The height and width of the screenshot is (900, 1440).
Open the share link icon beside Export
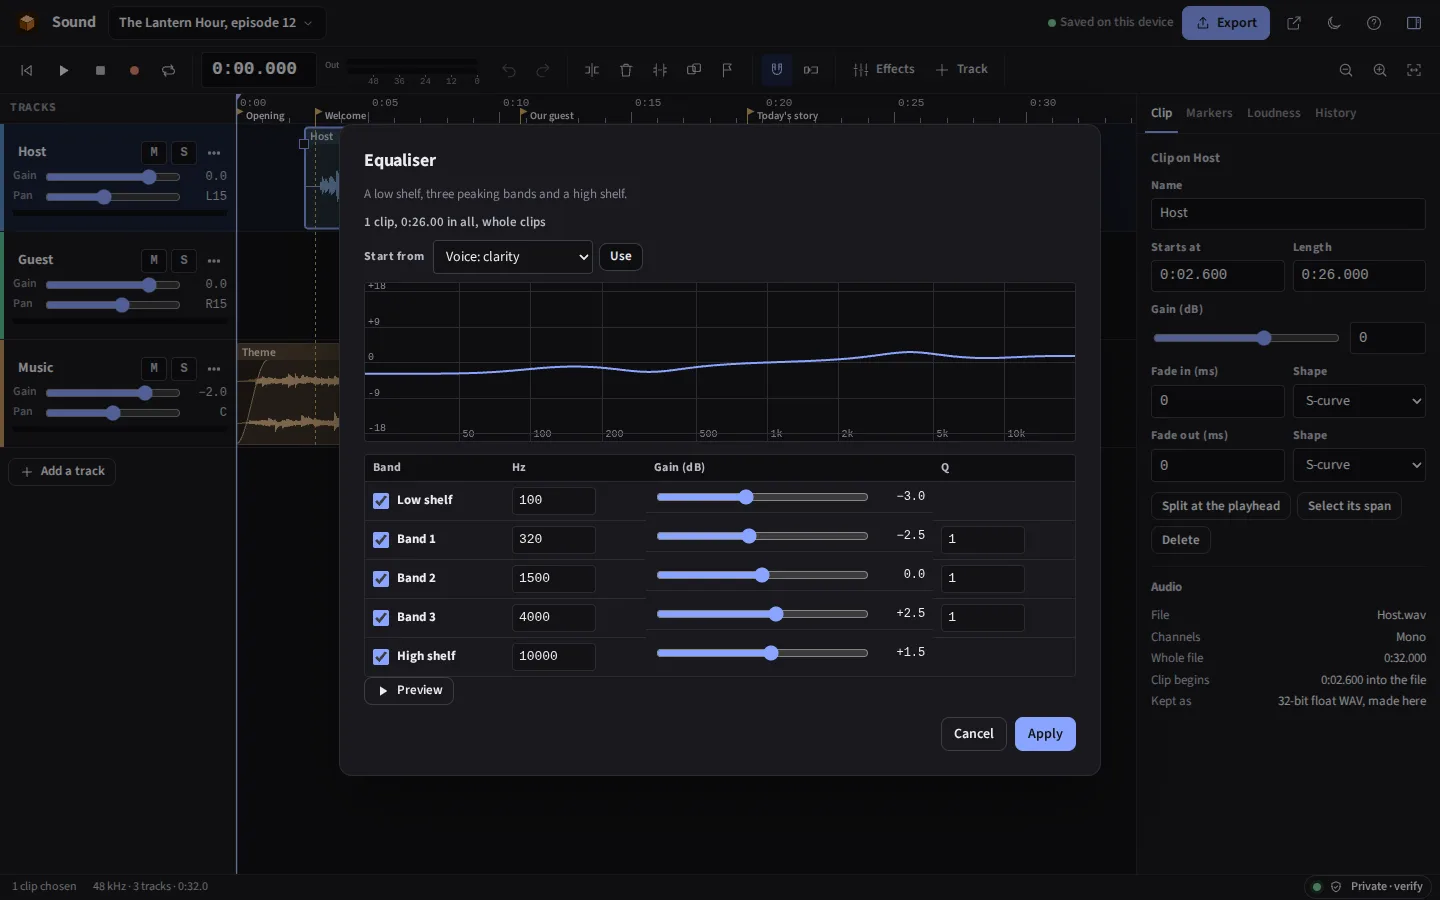[1294, 23]
